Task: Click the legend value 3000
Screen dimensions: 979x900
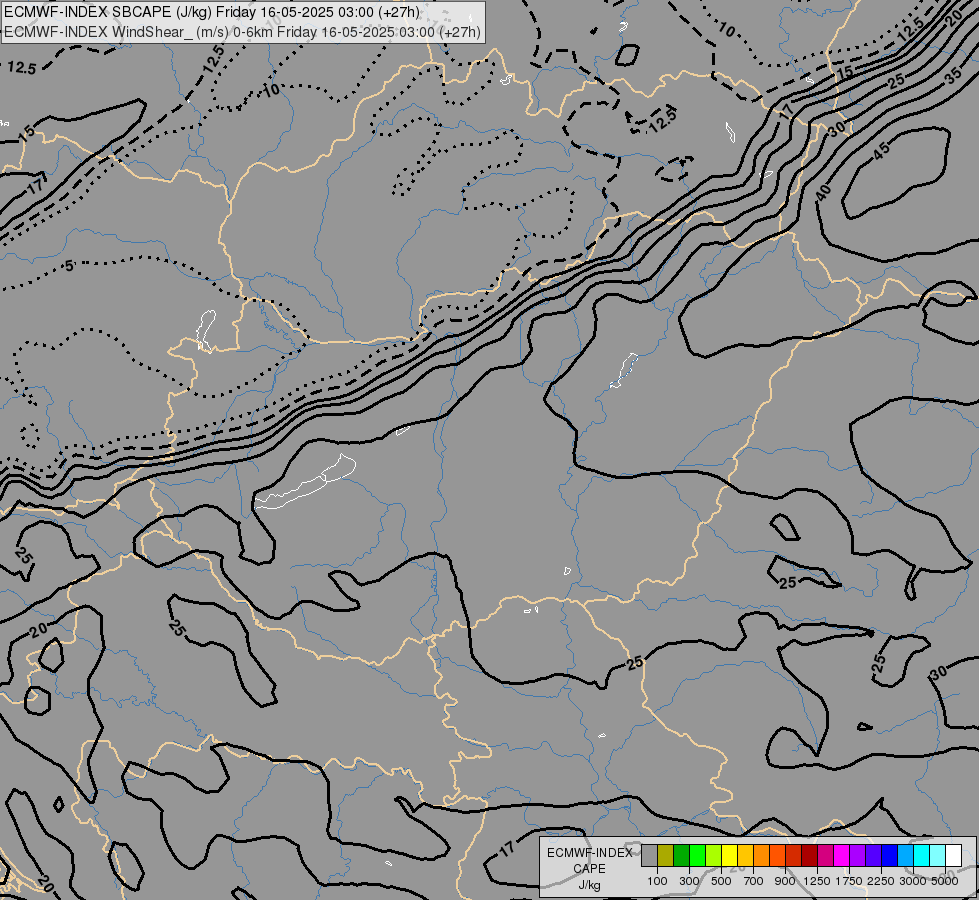Action: [913, 881]
